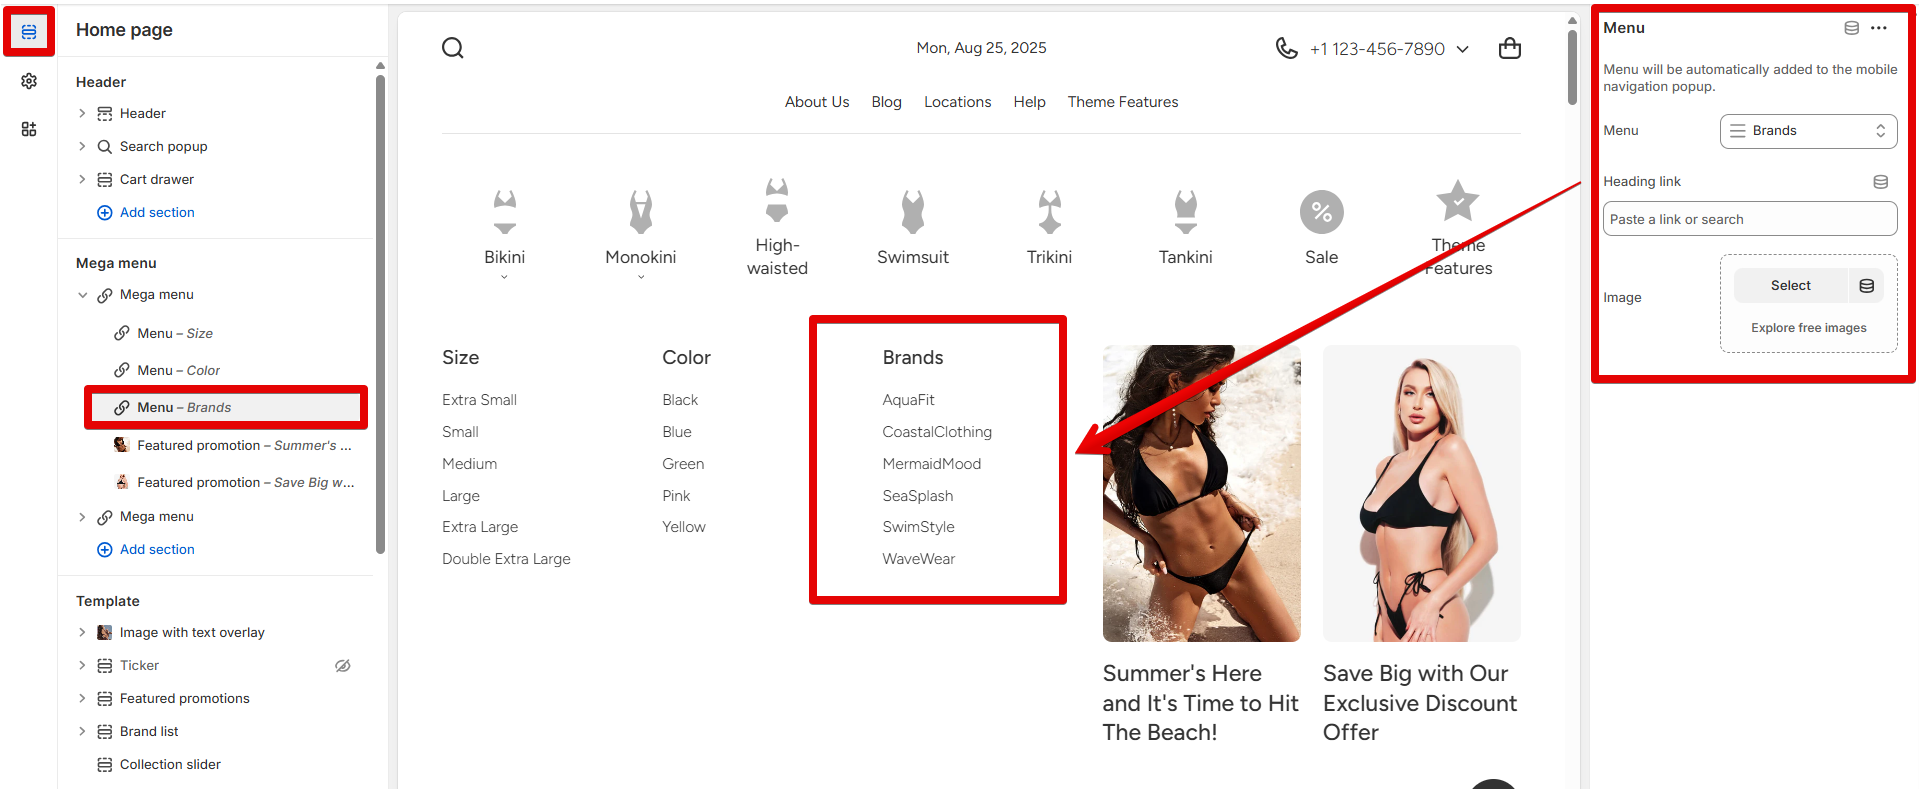Viewport: 1920px width, 789px height.
Task: Select the Menu – Color block in sidebar
Action: 178,371
